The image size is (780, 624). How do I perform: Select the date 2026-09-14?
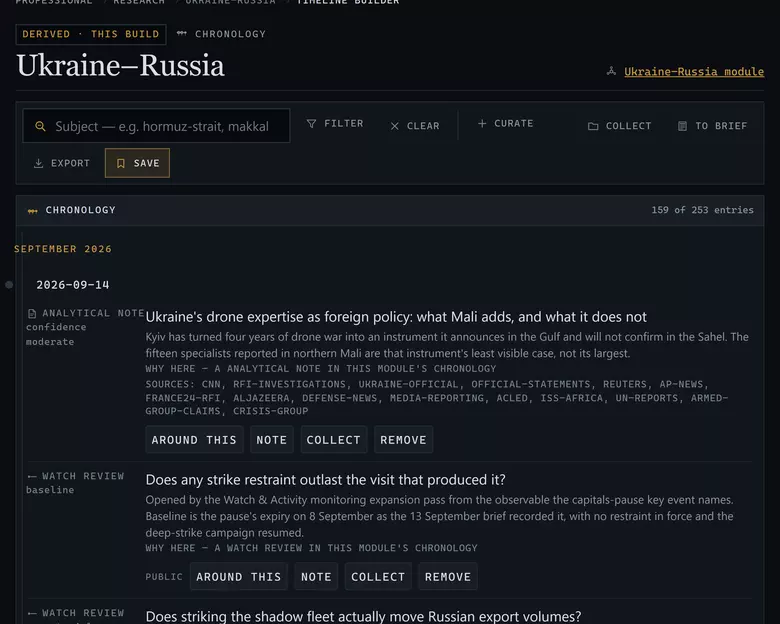73,285
